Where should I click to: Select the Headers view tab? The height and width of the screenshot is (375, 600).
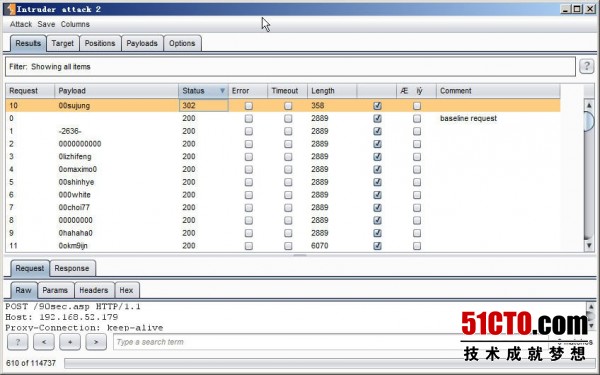94,290
